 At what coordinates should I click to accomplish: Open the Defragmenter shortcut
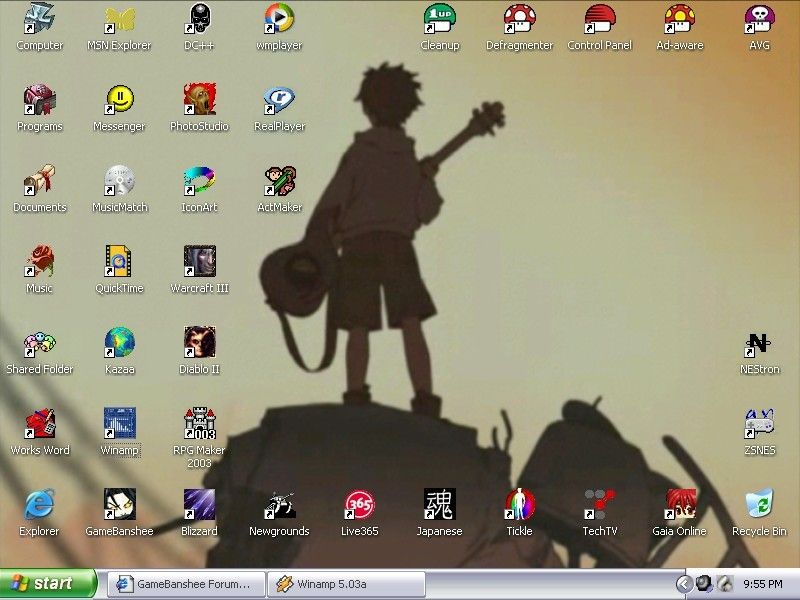[519, 19]
